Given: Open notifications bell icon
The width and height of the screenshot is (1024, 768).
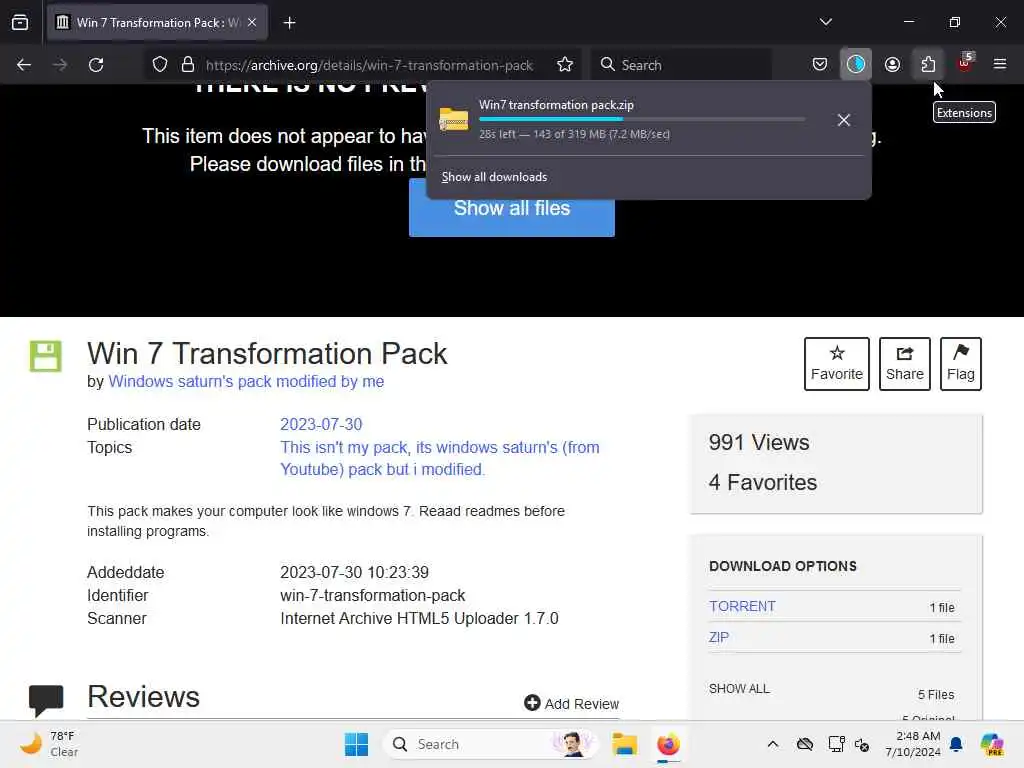Looking at the screenshot, I should (956, 744).
